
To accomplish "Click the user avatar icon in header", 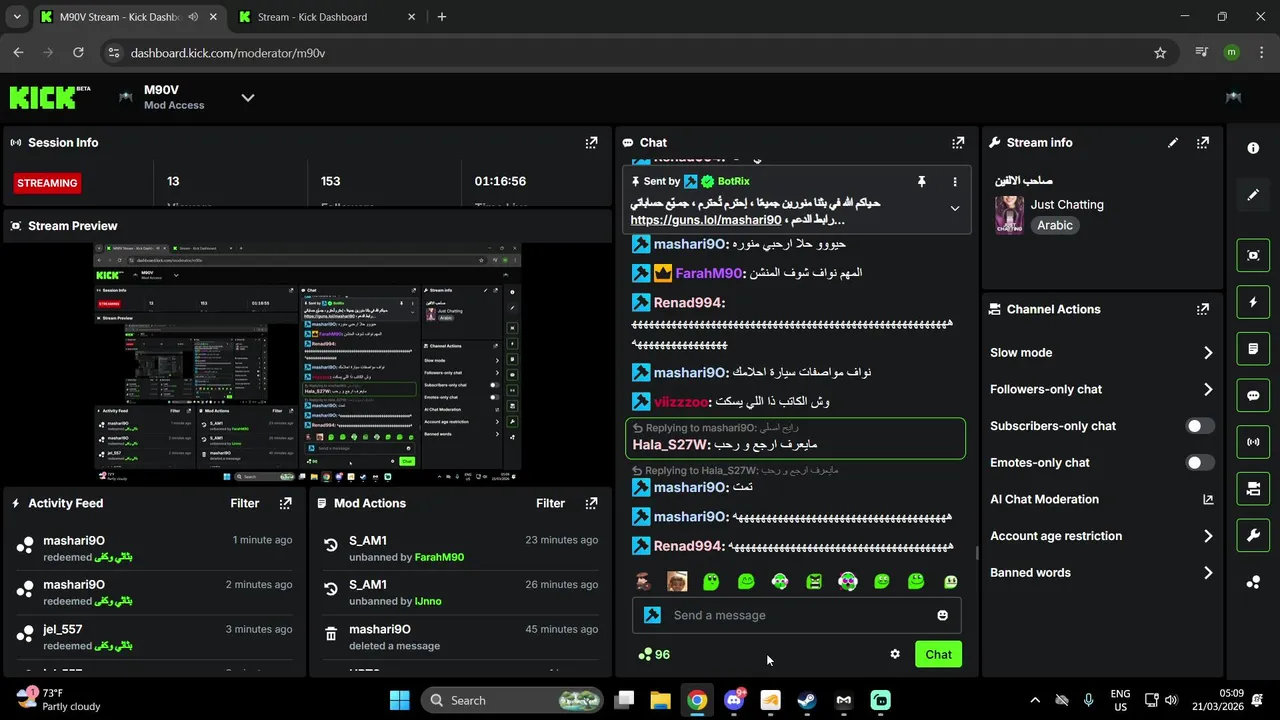I will pyautogui.click(x=1233, y=97).
